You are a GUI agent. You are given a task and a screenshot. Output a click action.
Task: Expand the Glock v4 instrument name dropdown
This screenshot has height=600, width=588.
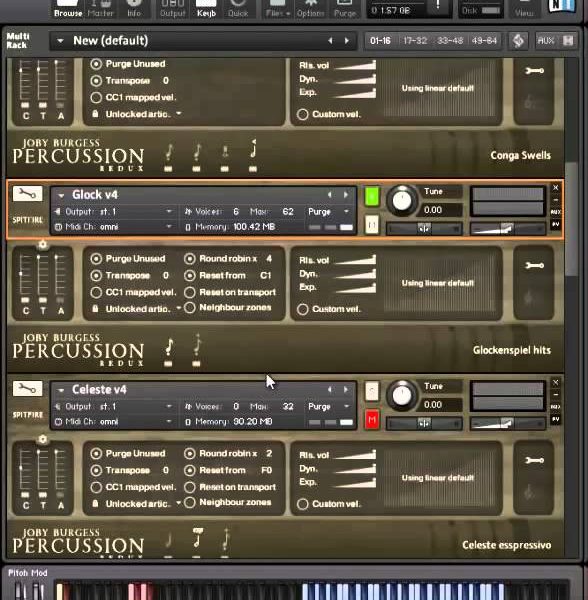tap(61, 195)
